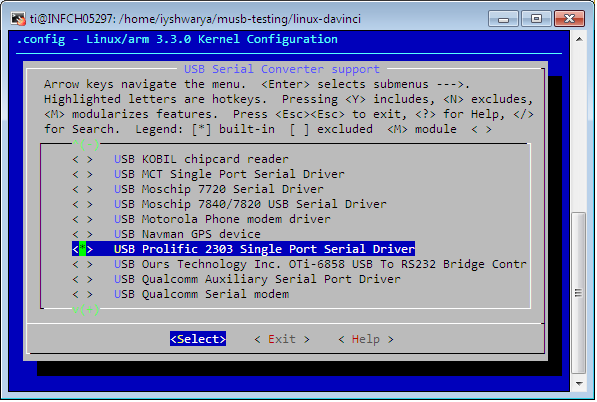Toggle USB Ours Technology OTi-6858 bridge option
The image size is (597, 402).
(299, 264)
